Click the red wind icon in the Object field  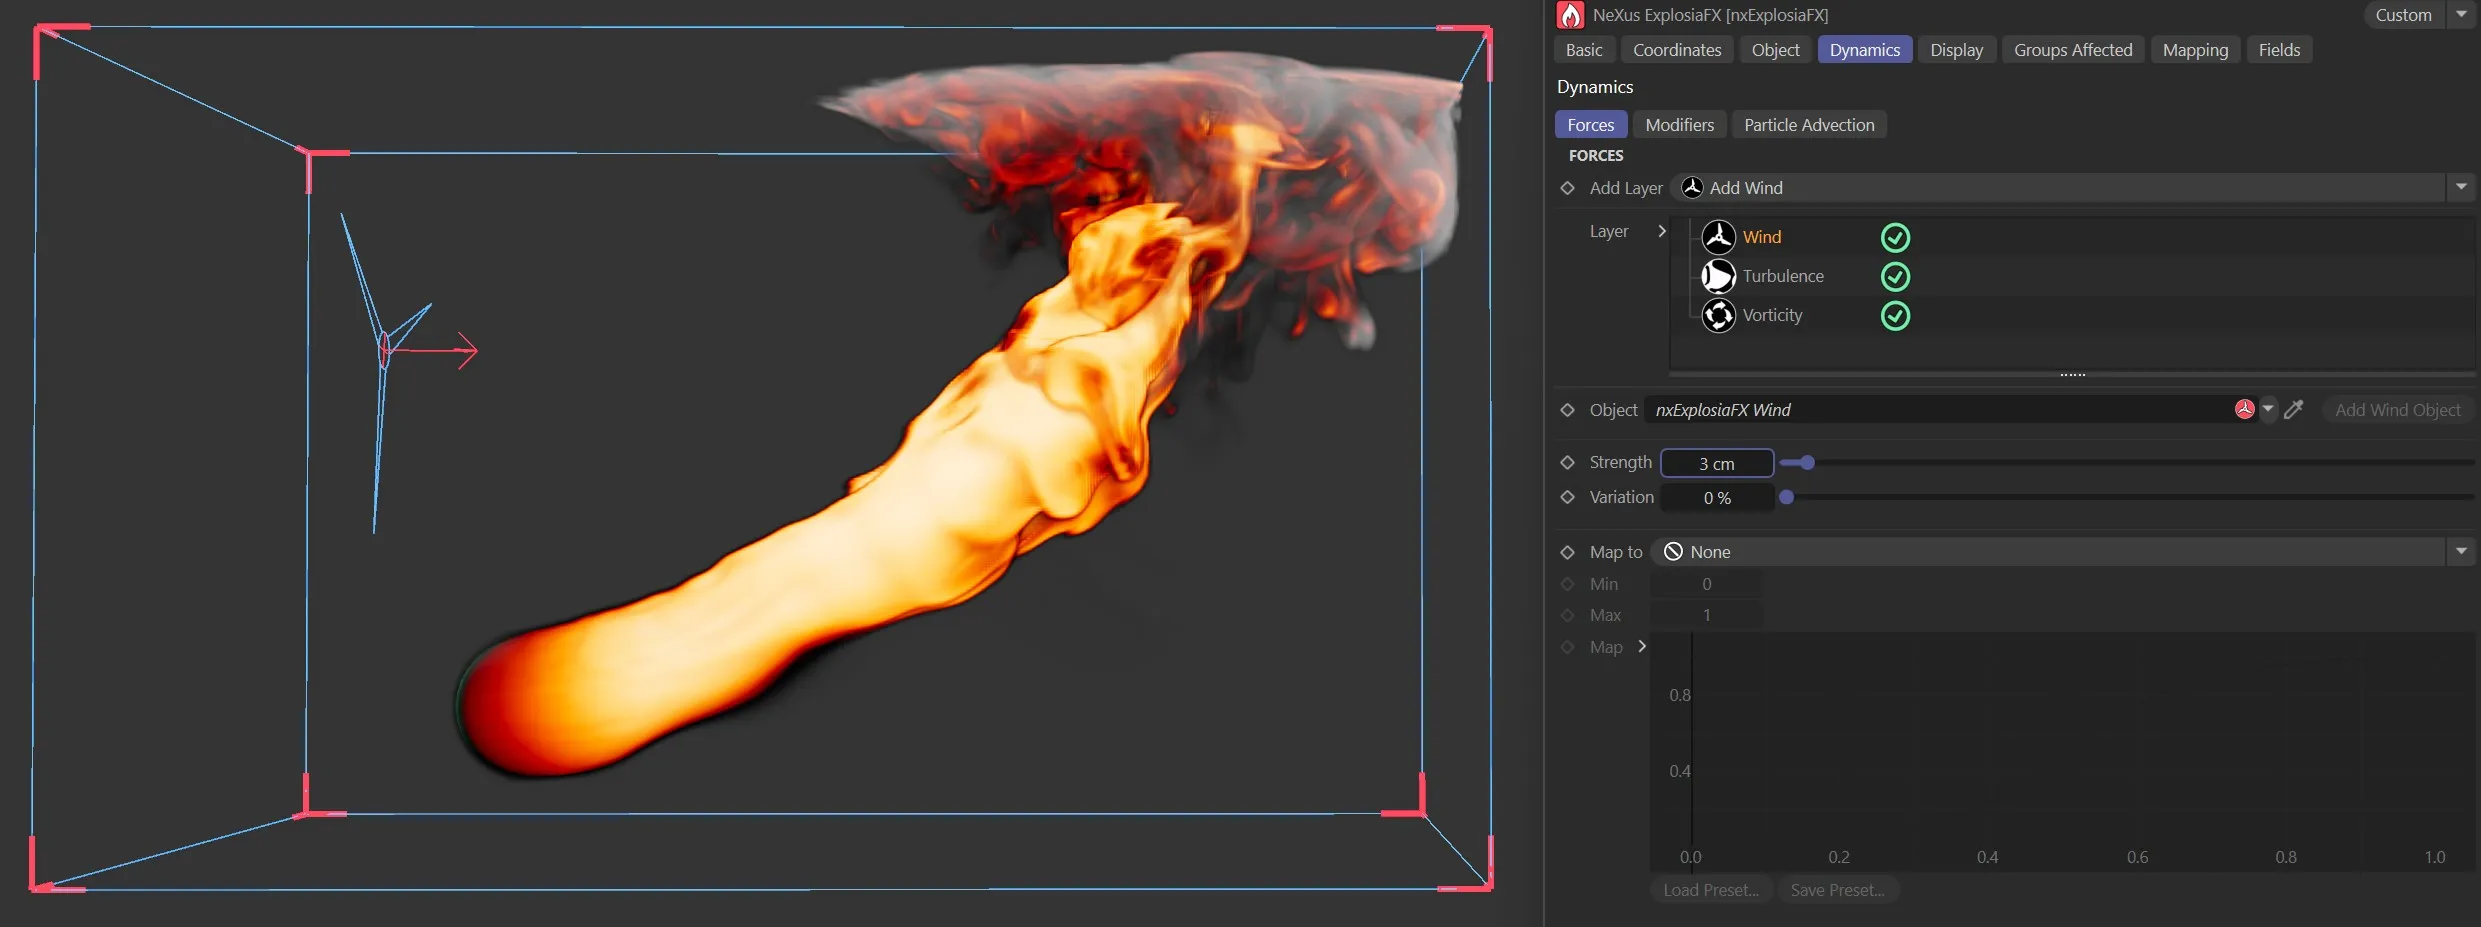[2244, 410]
